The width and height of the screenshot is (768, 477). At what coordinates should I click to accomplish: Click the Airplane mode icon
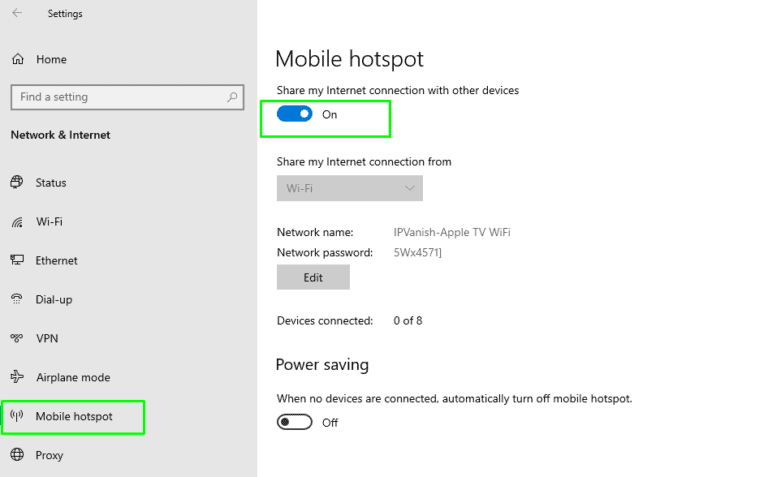[x=17, y=378]
